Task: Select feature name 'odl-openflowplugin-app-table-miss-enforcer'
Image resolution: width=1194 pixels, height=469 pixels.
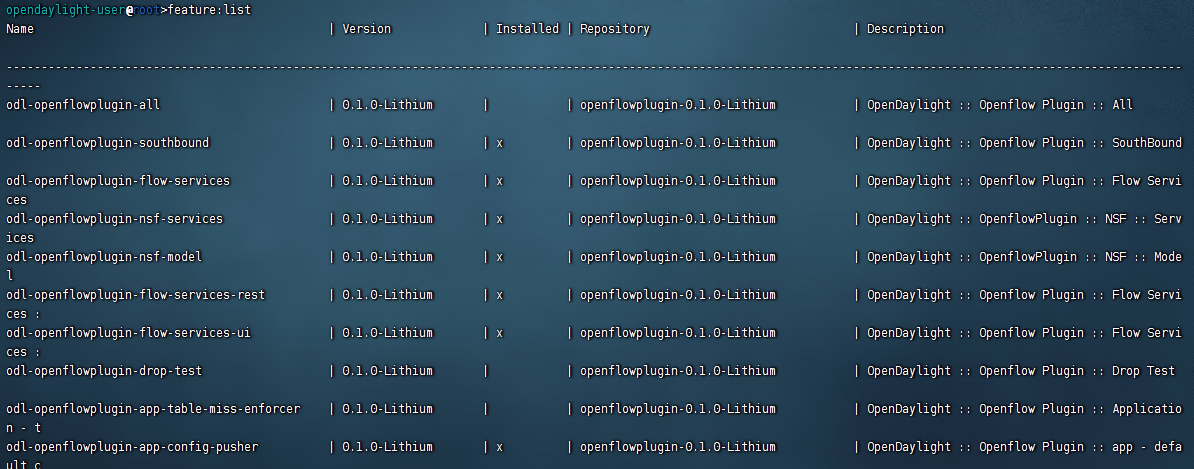Action: (x=153, y=409)
